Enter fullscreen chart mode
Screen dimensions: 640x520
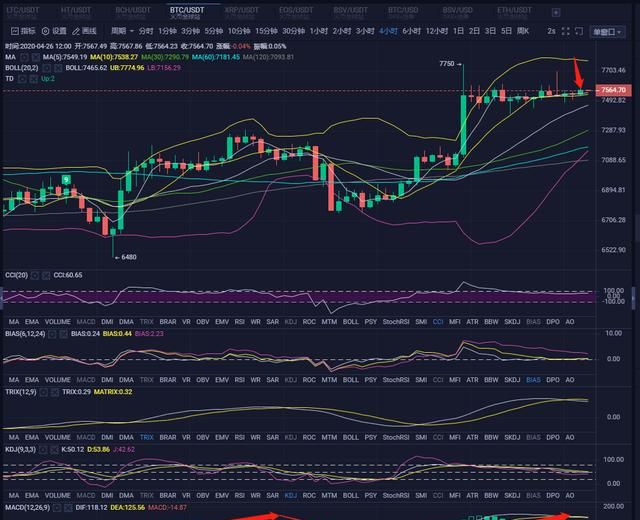pyautogui.click(x=565, y=31)
